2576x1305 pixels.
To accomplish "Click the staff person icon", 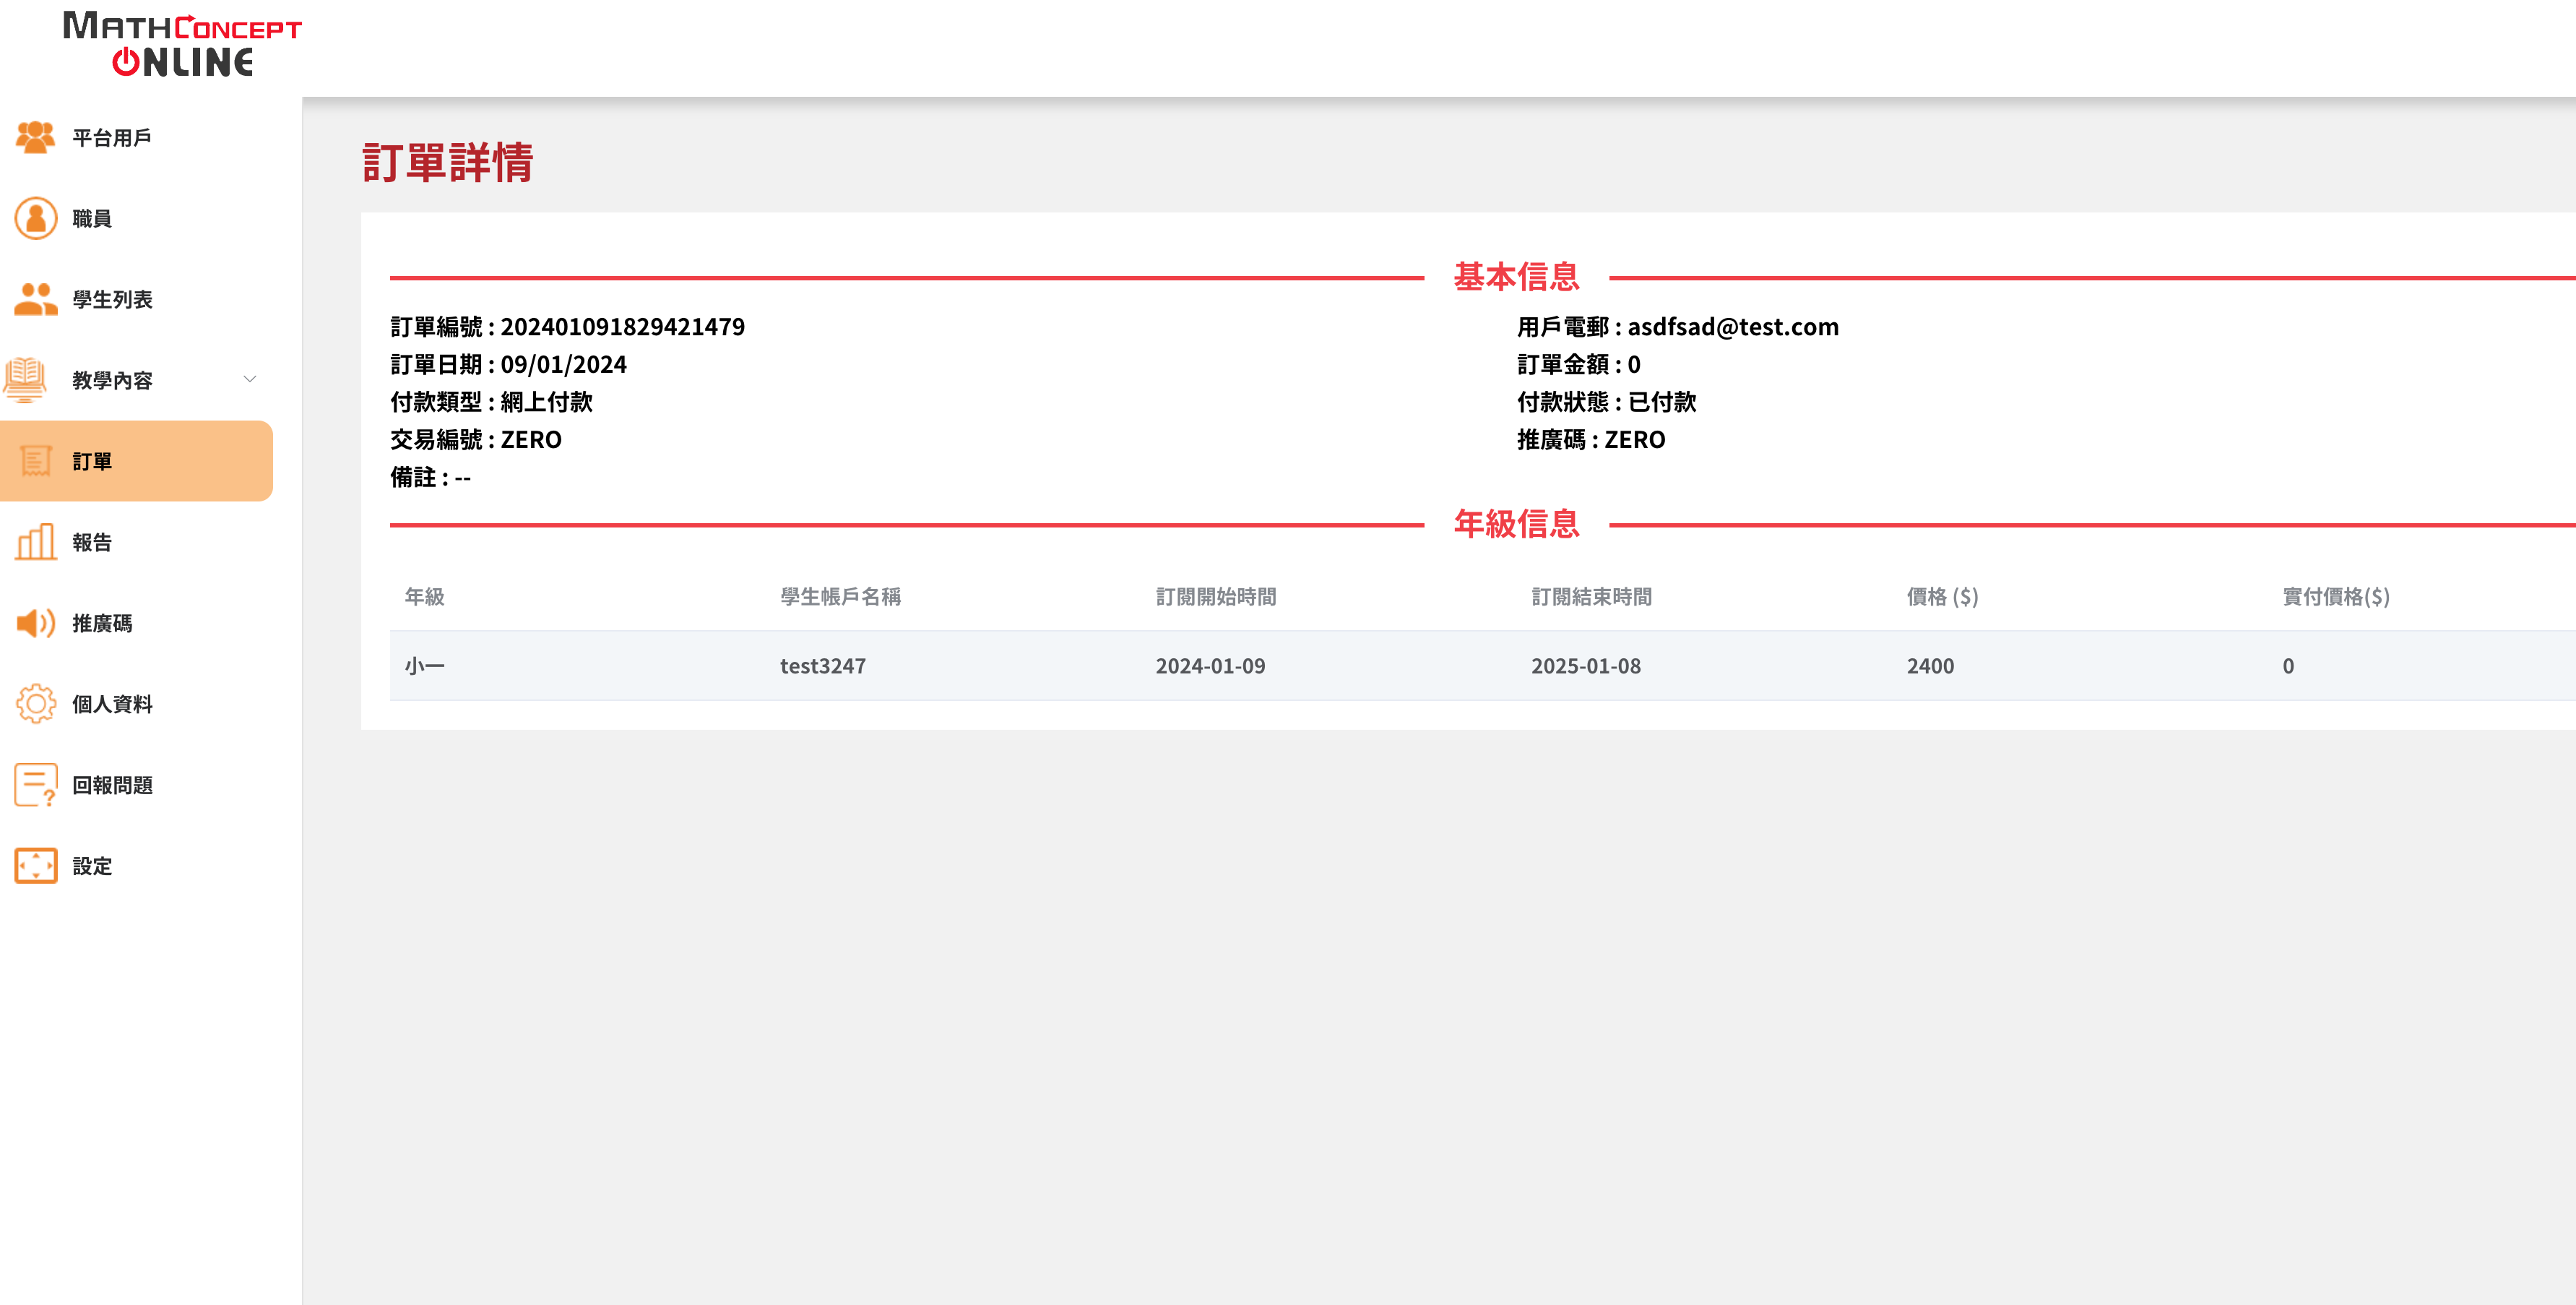I will click(x=35, y=218).
